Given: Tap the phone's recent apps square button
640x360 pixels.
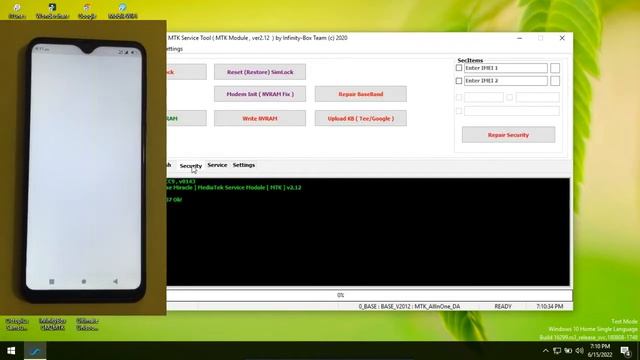Looking at the screenshot, I should click(x=52, y=282).
